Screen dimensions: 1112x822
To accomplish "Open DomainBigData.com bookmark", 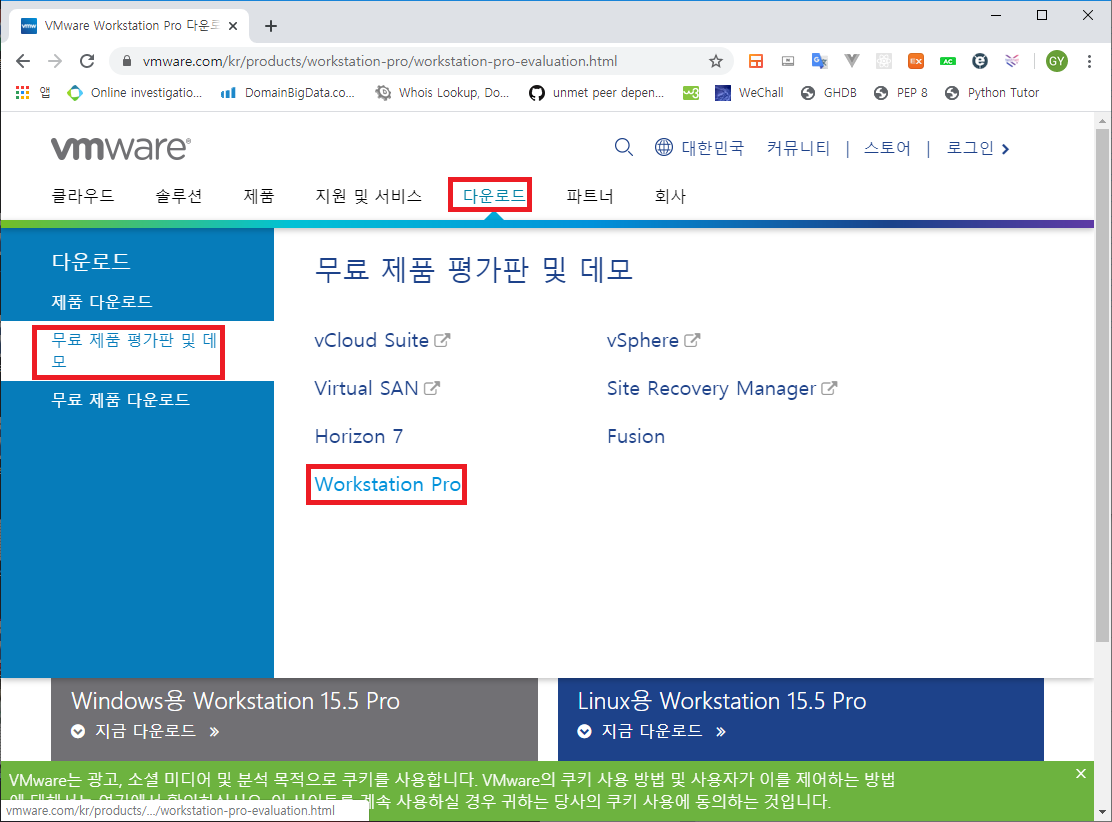I will tap(287, 92).
